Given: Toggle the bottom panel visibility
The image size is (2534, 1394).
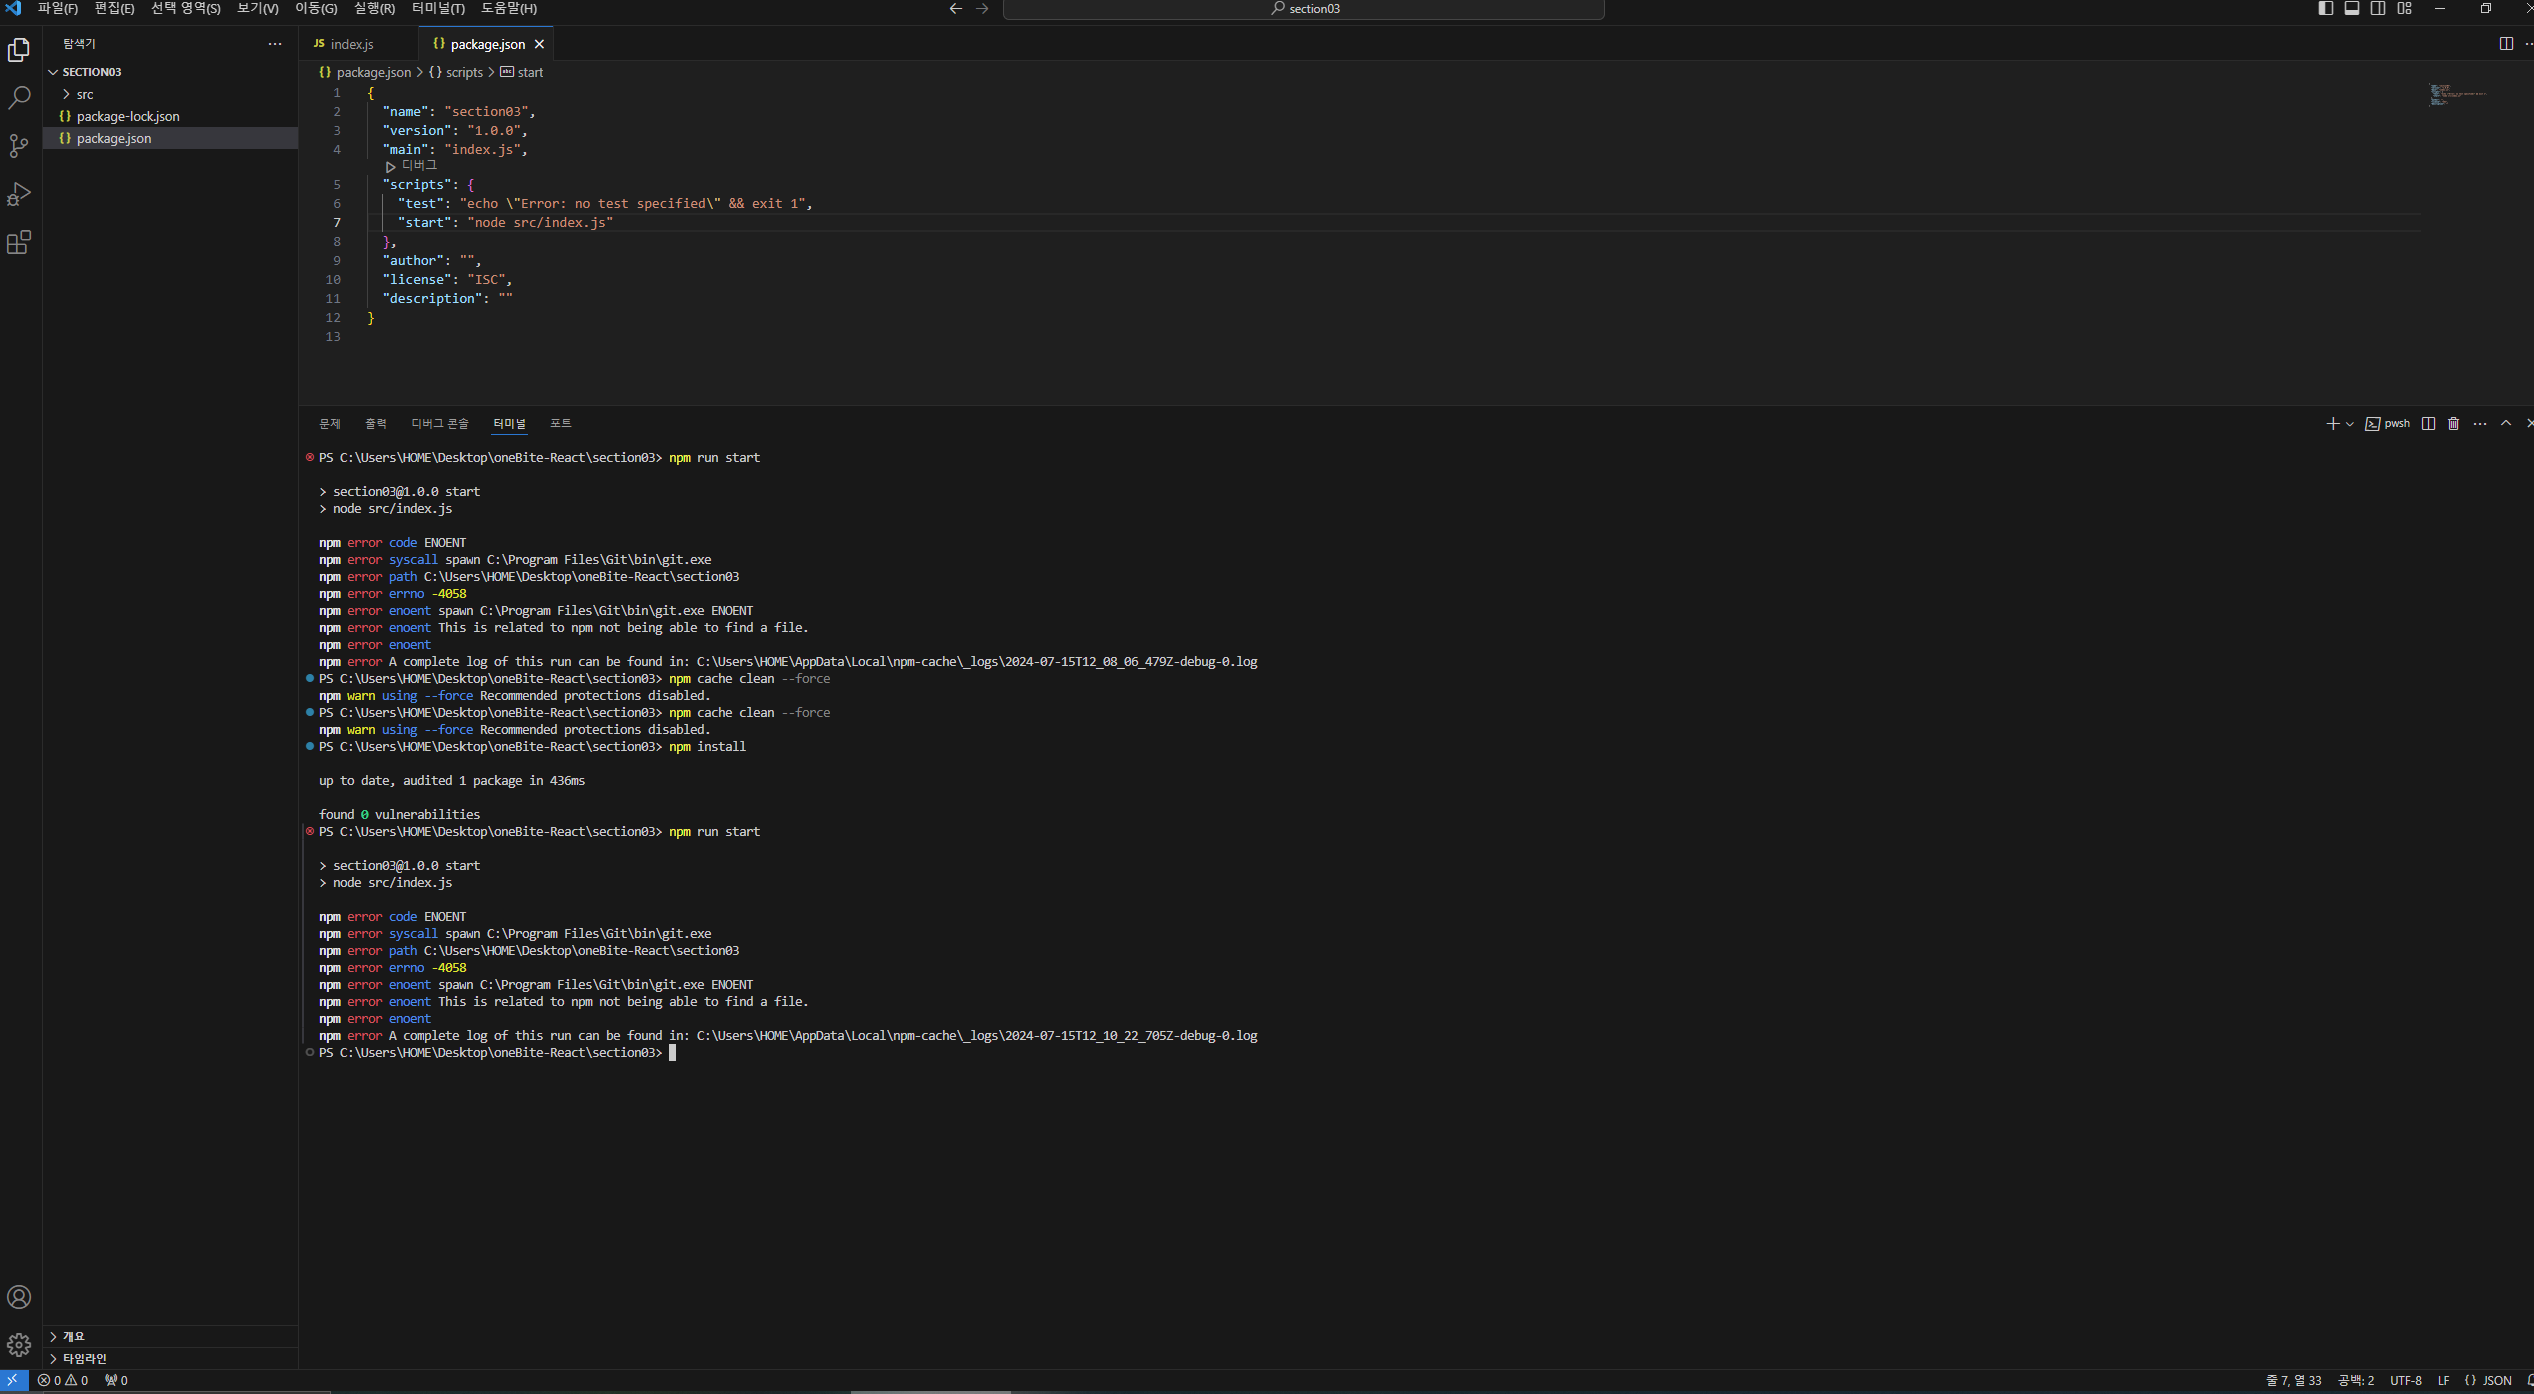Looking at the screenshot, I should pyautogui.click(x=2352, y=9).
